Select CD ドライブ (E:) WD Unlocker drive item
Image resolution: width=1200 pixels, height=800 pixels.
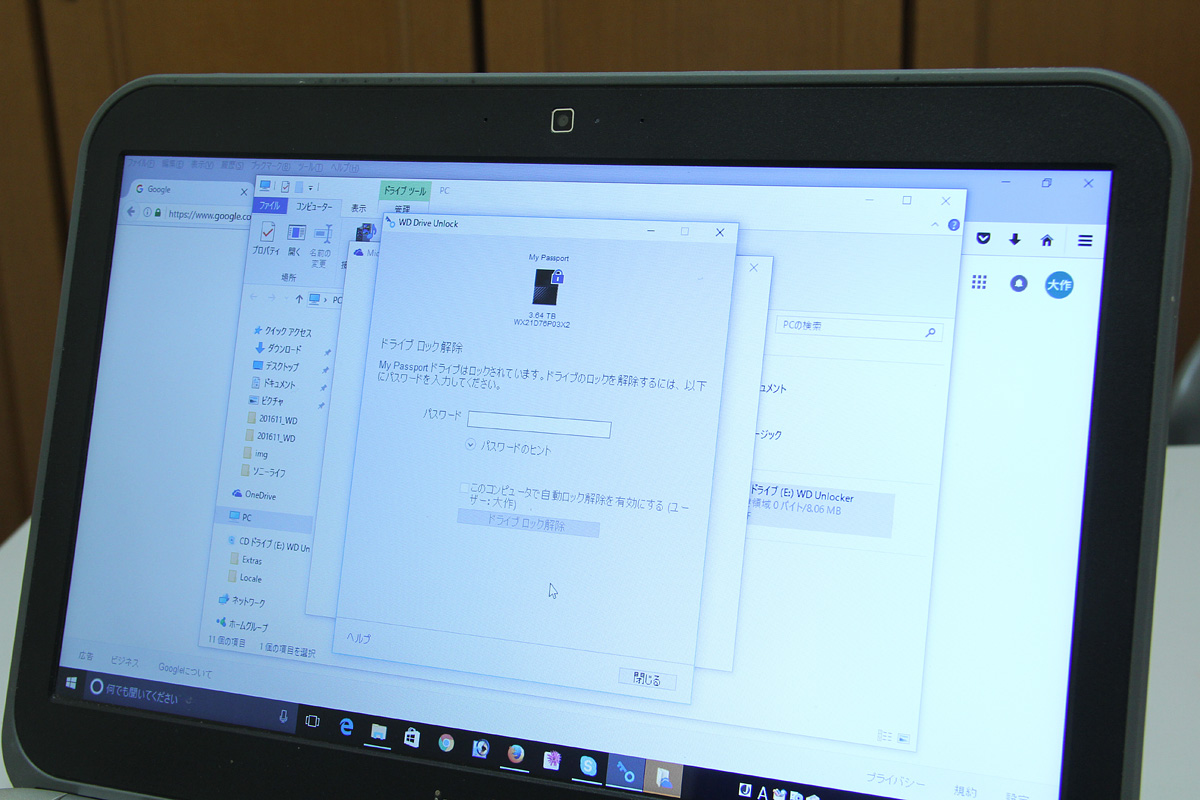(x=818, y=509)
